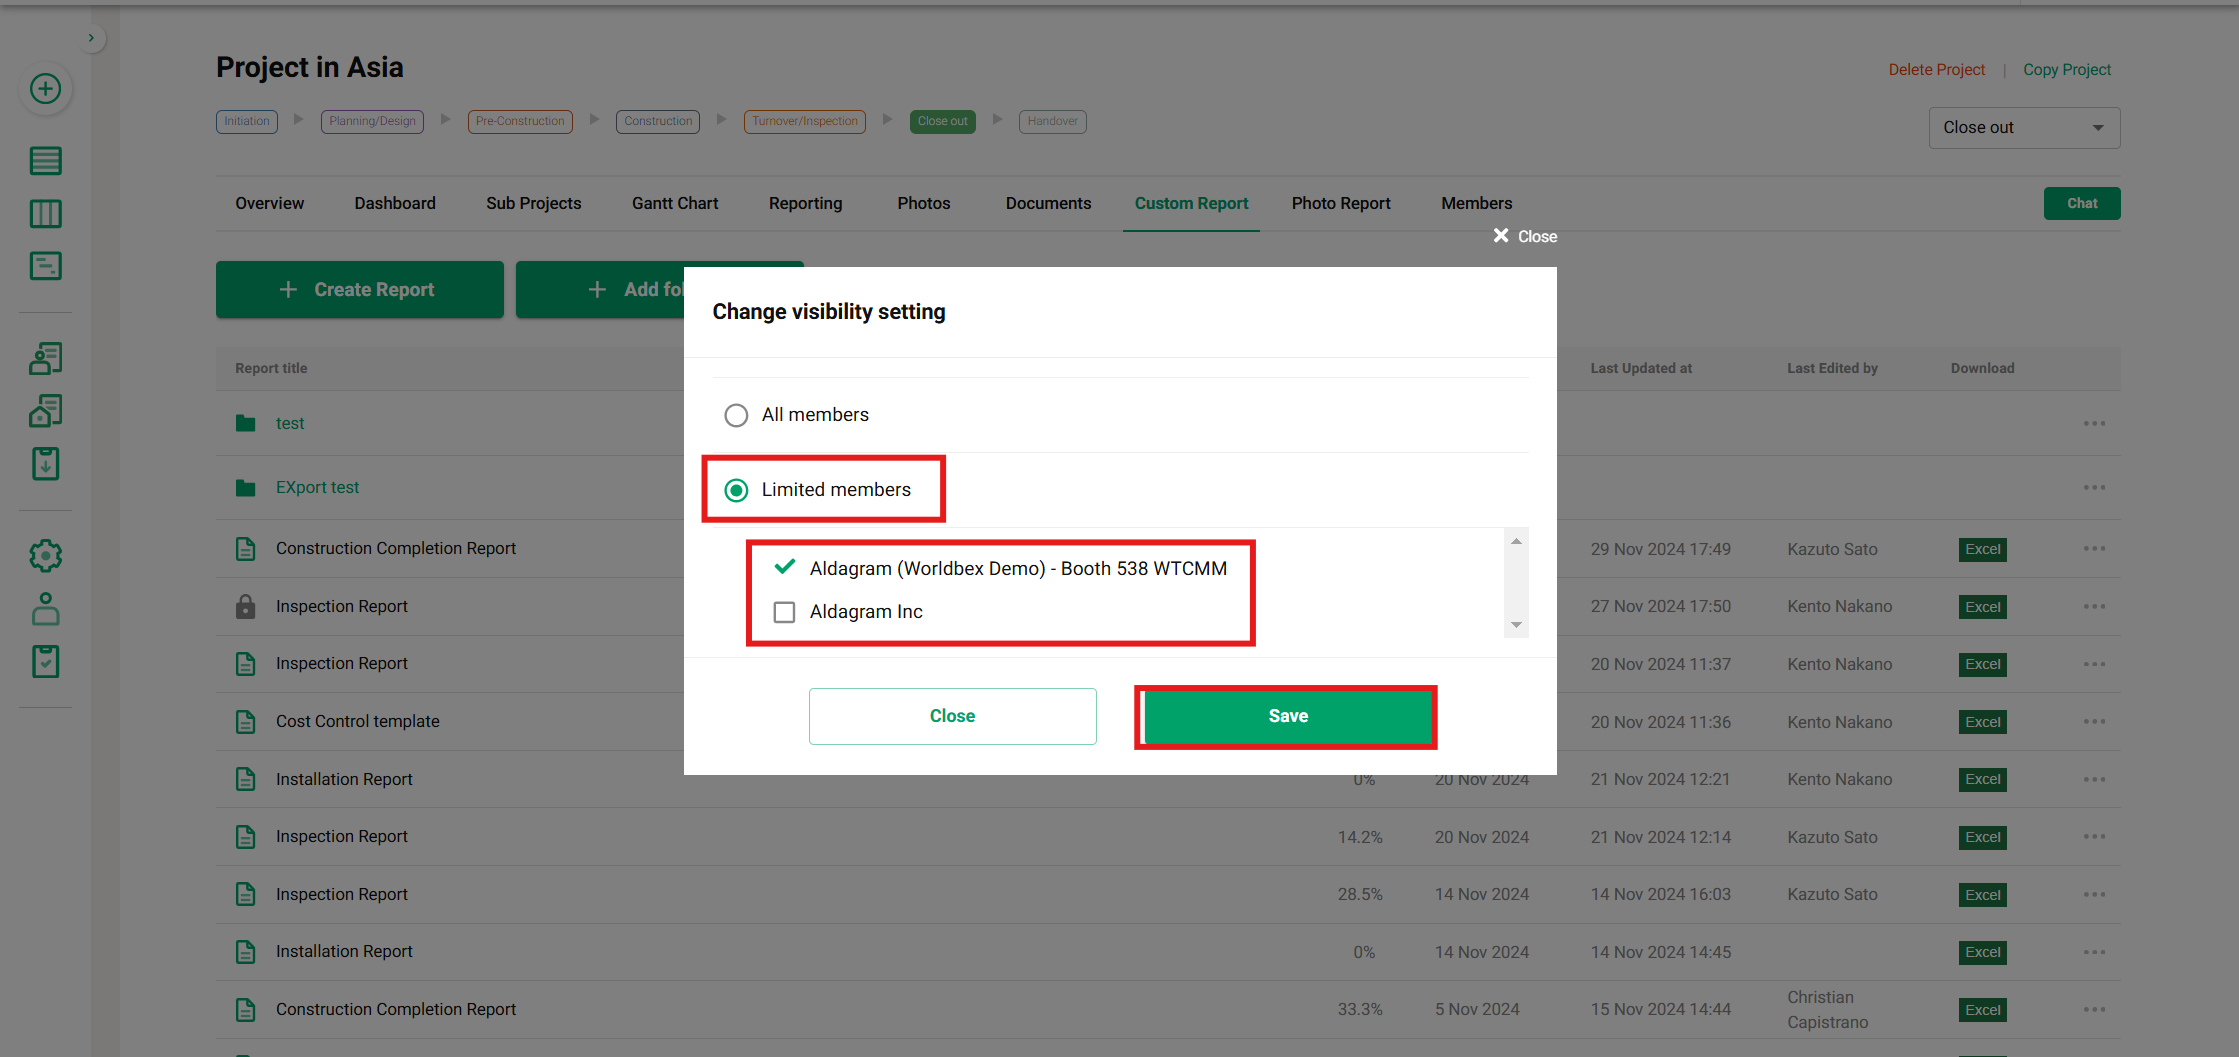Select the All members radio button
Viewport: 2239px width, 1057px height.
pos(736,415)
